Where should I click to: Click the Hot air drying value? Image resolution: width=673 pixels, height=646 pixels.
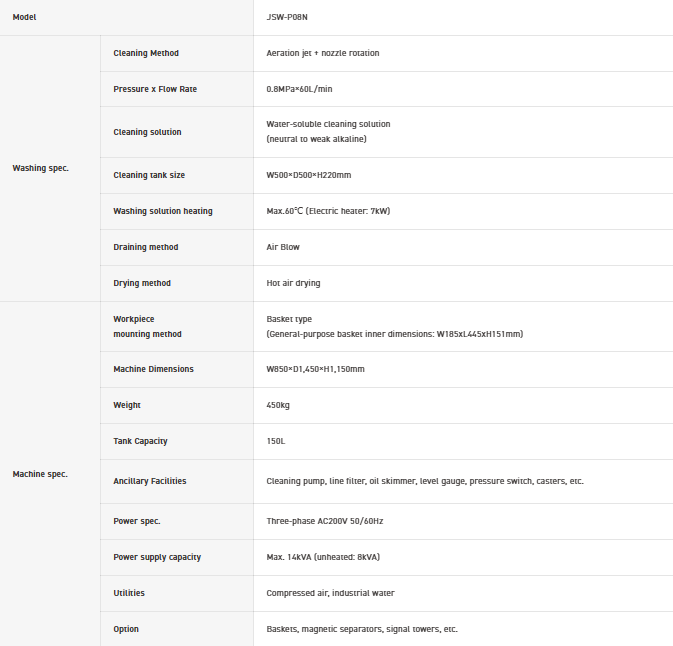[x=293, y=283]
